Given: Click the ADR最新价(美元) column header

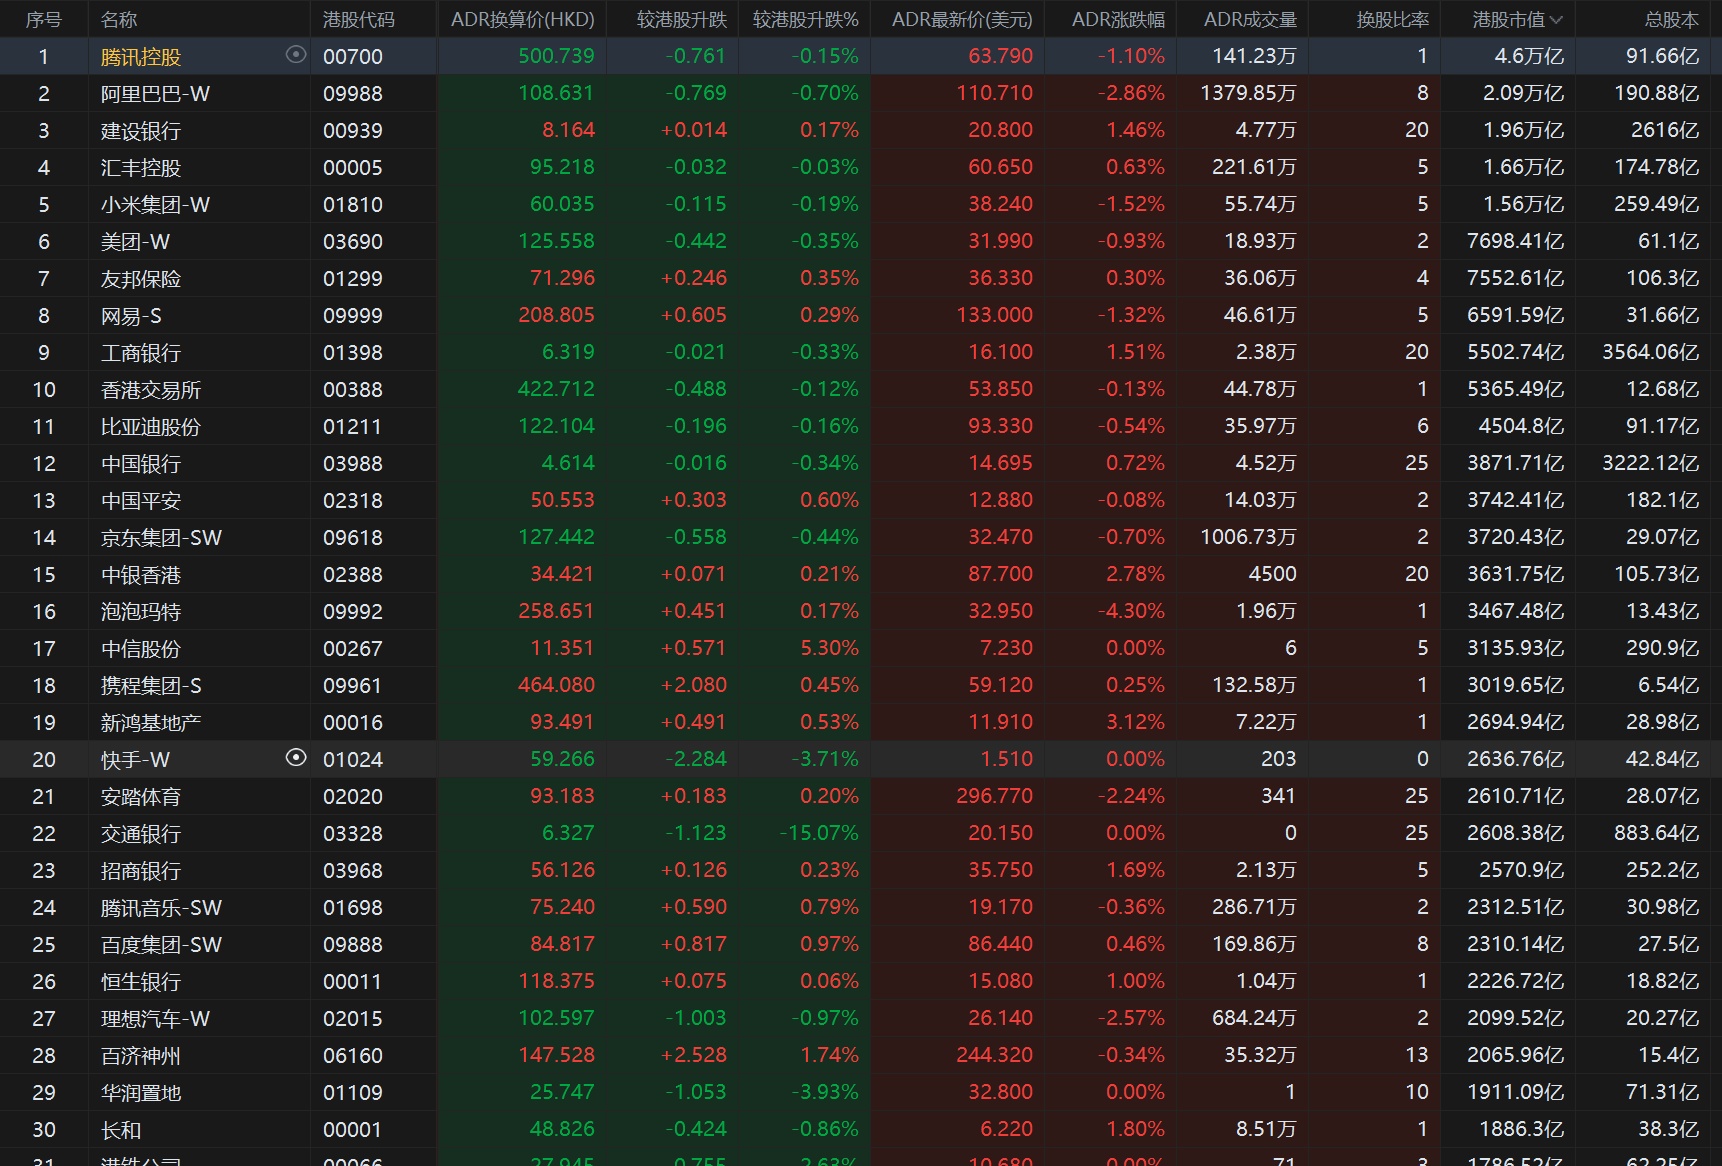Looking at the screenshot, I should coord(961,20).
